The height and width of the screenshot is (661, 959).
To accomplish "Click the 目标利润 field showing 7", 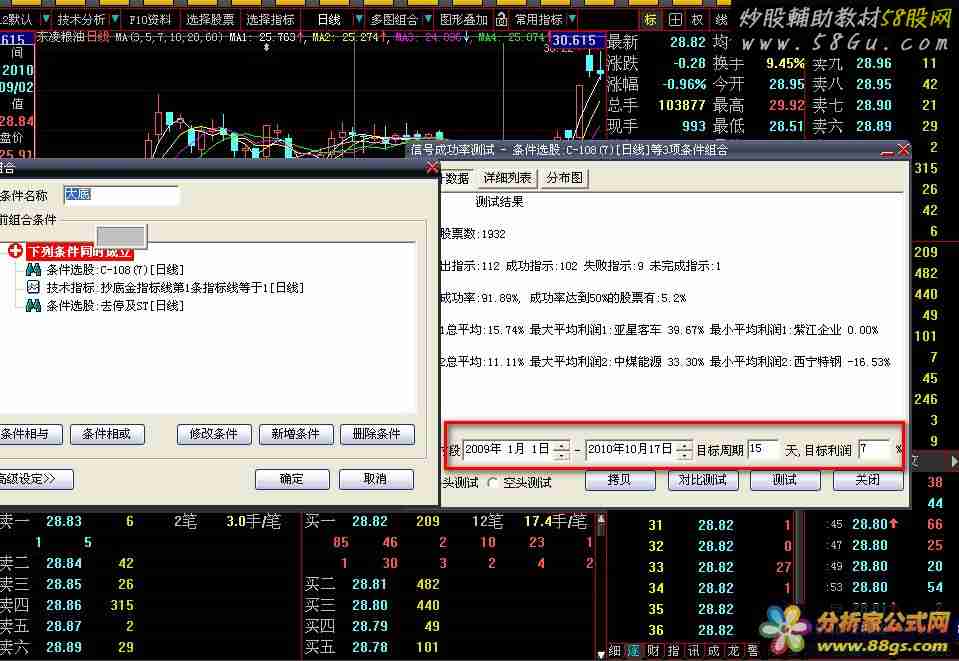I will 875,449.
